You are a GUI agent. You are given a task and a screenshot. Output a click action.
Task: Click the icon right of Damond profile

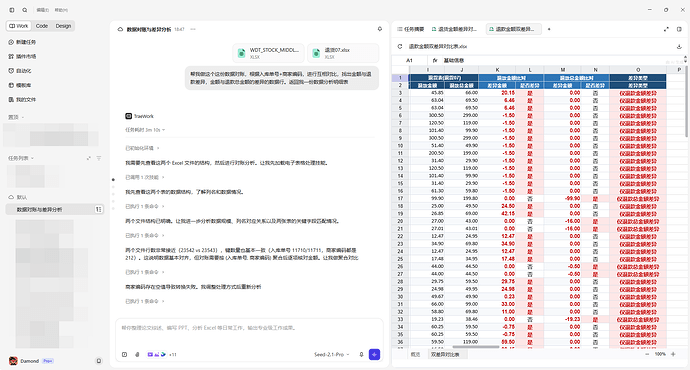pos(99,361)
